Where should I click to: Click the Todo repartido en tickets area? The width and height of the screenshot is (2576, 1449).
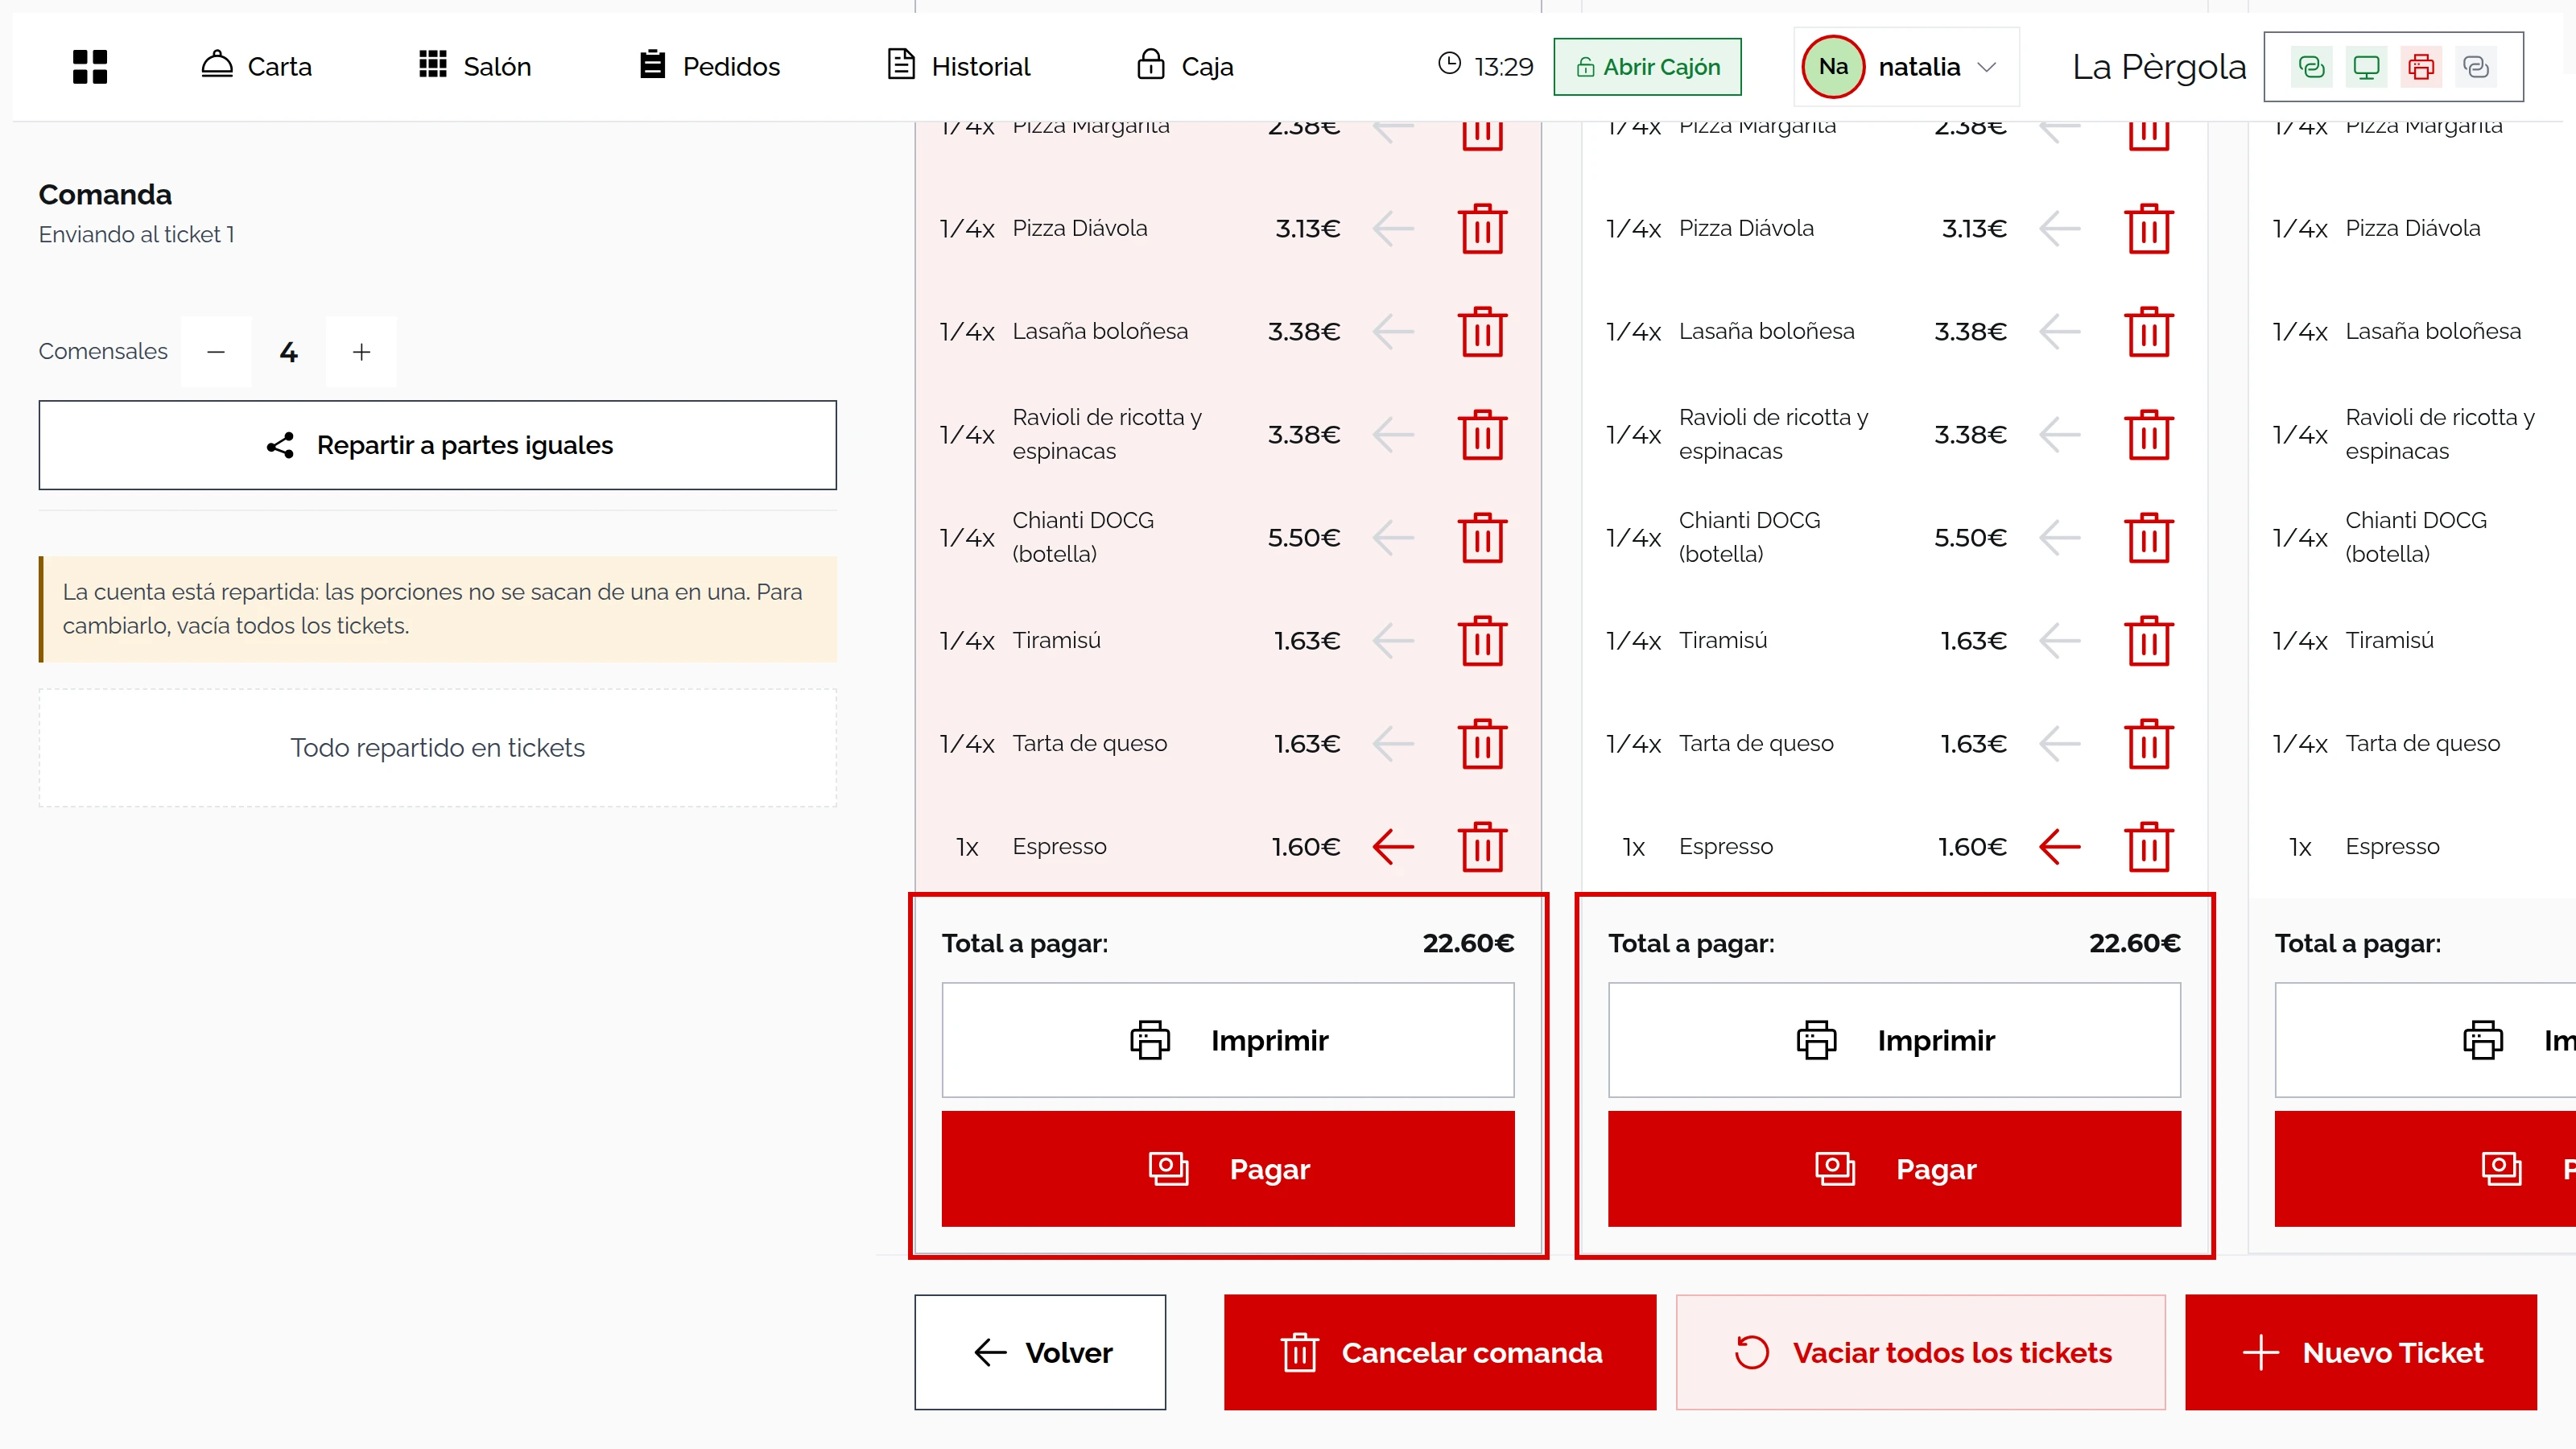pyautogui.click(x=437, y=748)
